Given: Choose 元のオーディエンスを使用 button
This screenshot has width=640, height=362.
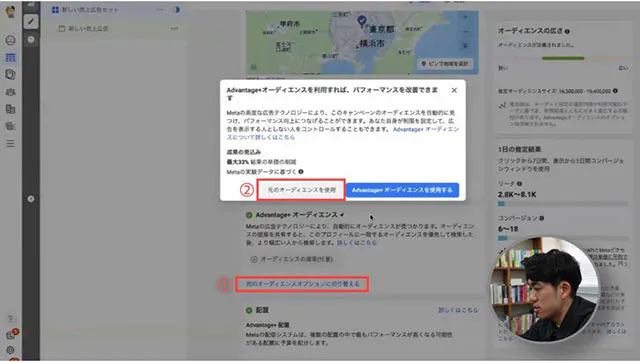Looking at the screenshot, I should pos(301,190).
